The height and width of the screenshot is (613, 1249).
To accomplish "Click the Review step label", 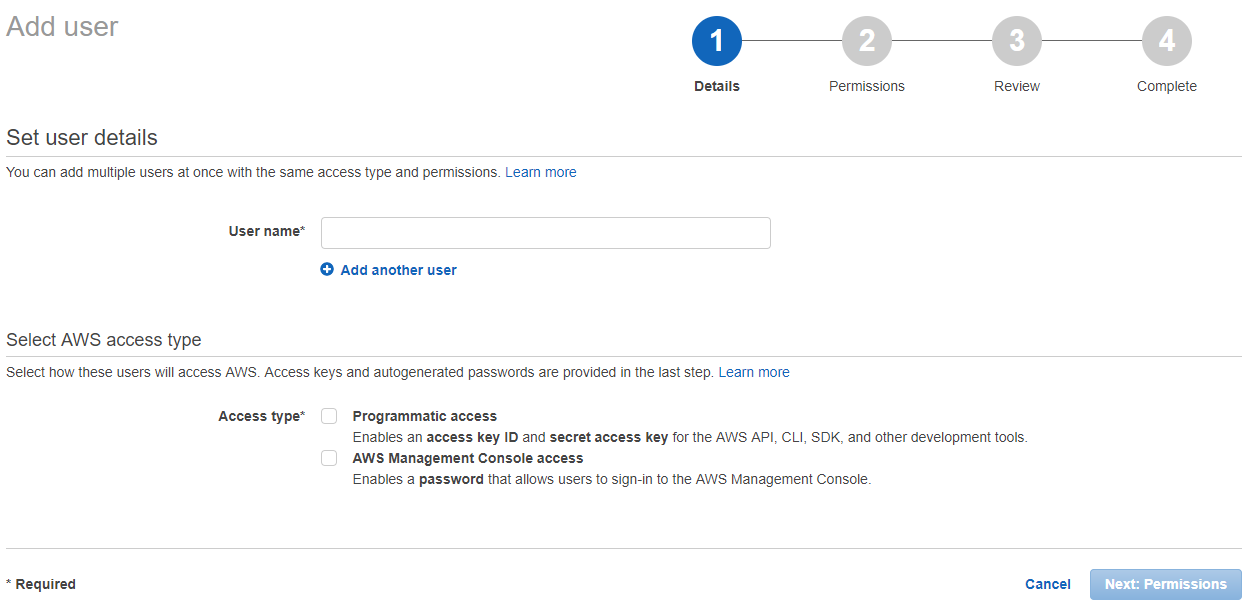I will pyautogui.click(x=1017, y=86).
